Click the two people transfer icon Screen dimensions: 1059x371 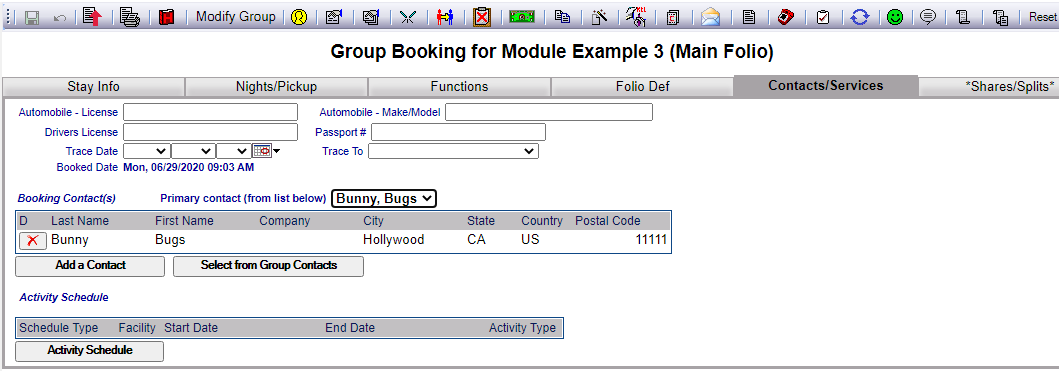pyautogui.click(x=444, y=18)
